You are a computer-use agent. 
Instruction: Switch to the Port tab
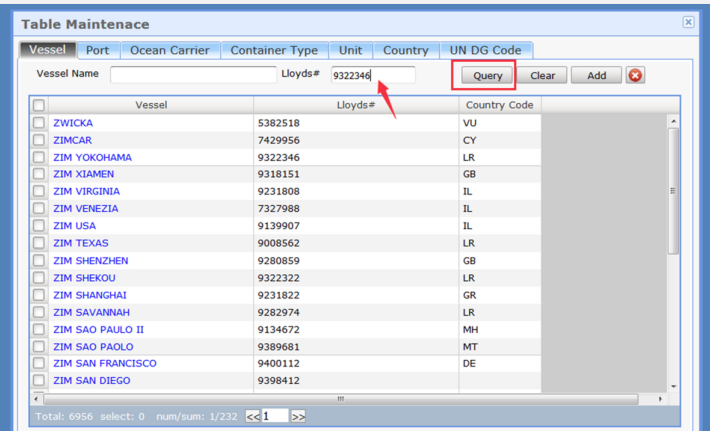pos(97,50)
